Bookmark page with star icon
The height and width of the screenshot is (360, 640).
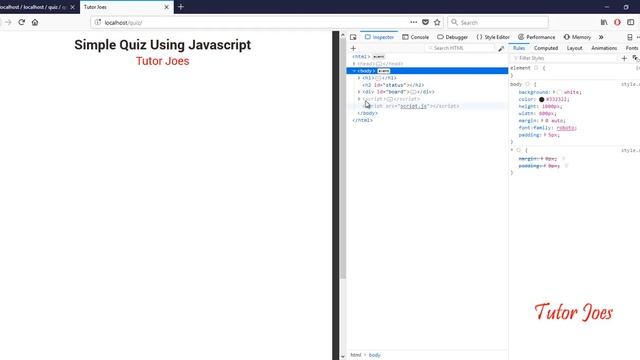coord(437,22)
